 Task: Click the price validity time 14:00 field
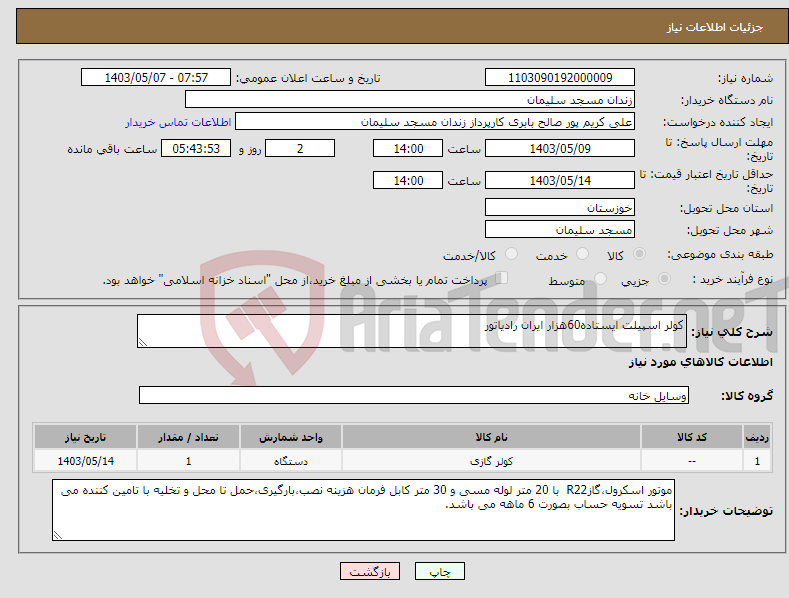[x=408, y=180]
